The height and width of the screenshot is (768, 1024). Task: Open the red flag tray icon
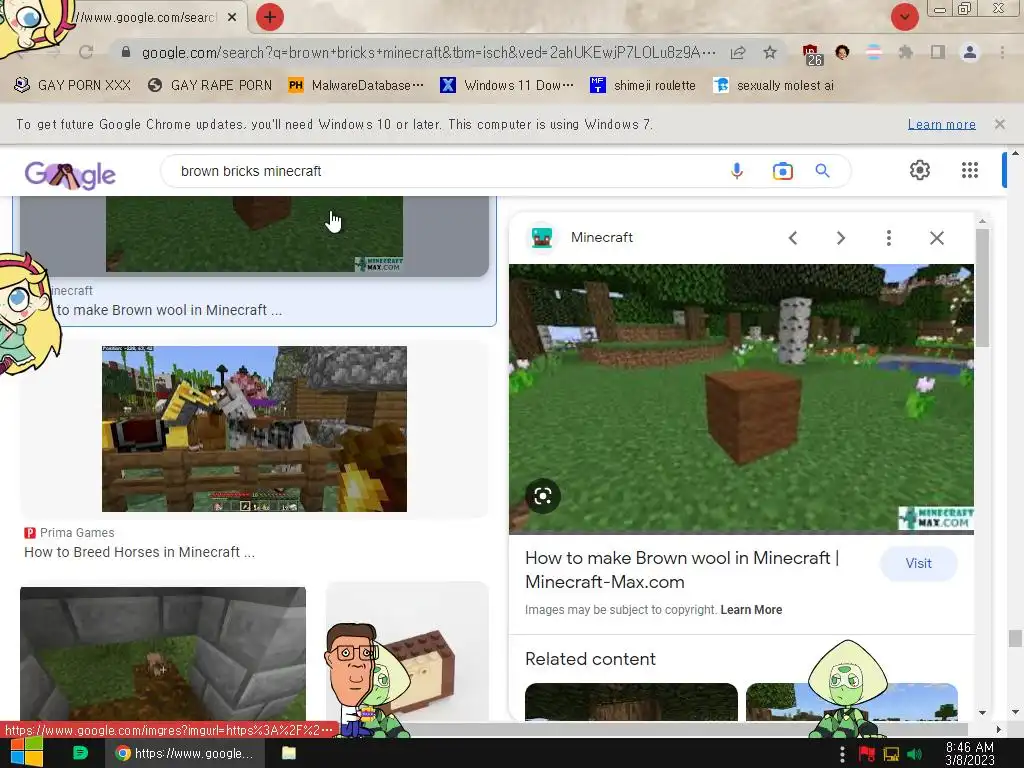coord(867,754)
